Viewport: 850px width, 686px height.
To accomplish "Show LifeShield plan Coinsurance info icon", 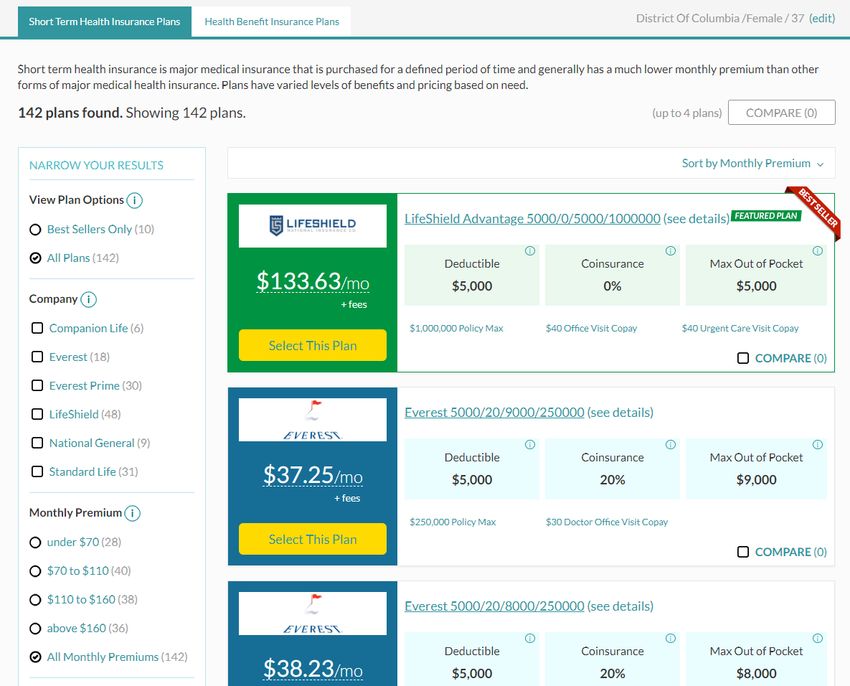I will 671,251.
